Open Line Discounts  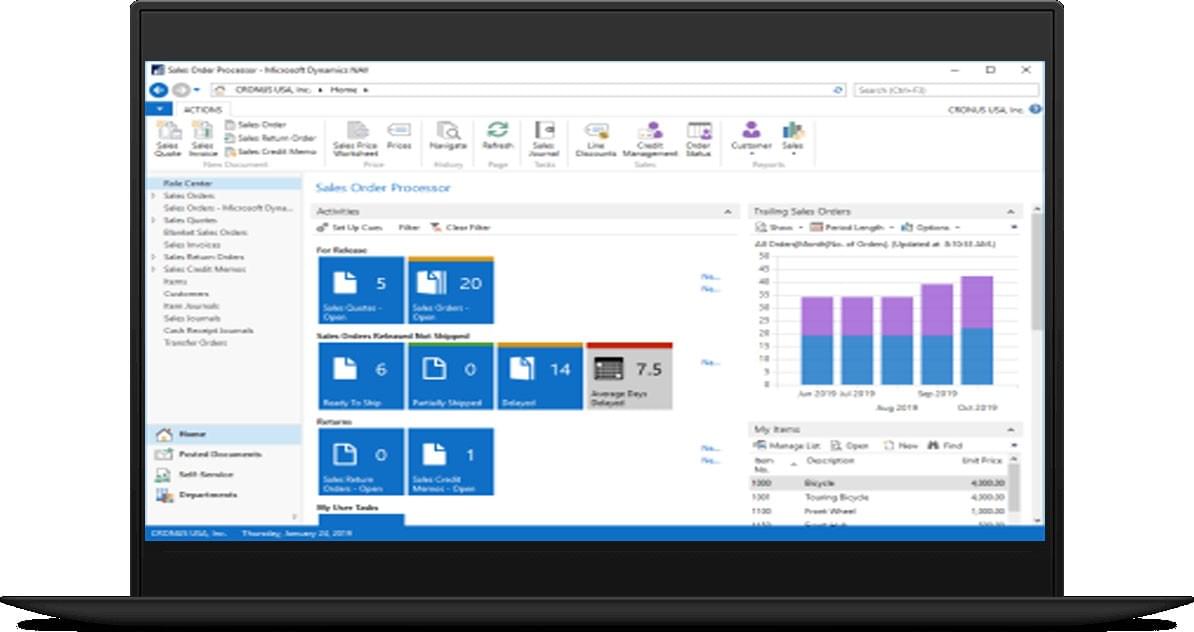595,138
